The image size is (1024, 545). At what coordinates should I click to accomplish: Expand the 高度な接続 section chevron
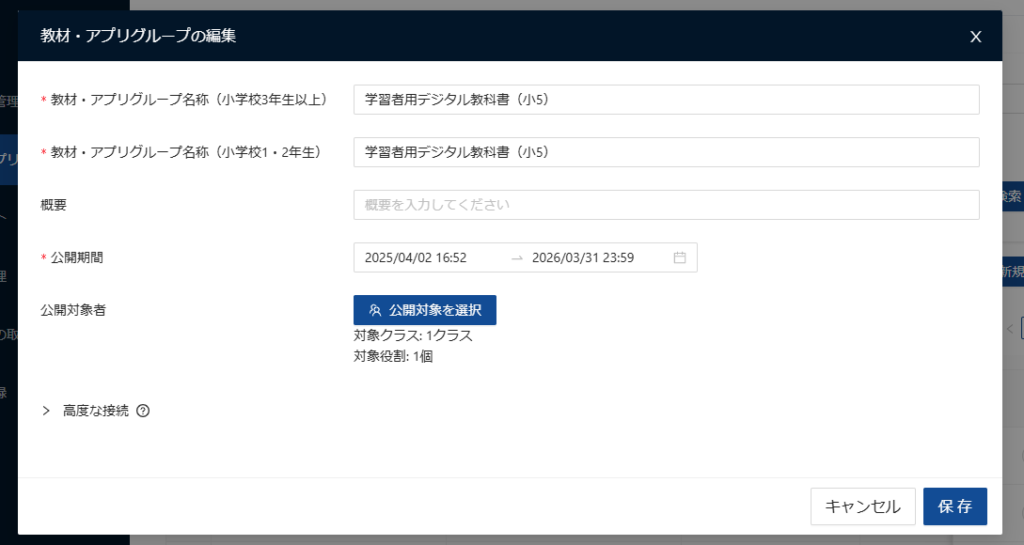pos(46,411)
